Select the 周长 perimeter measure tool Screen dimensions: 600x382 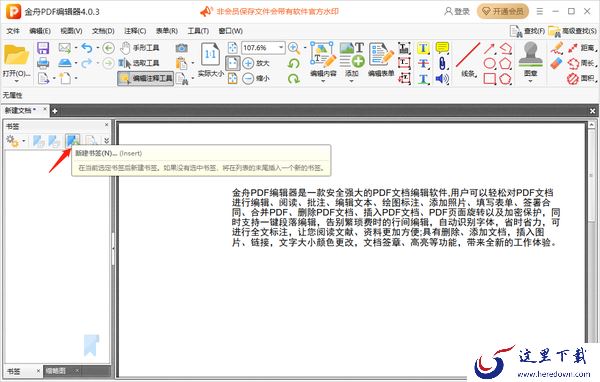click(582, 64)
